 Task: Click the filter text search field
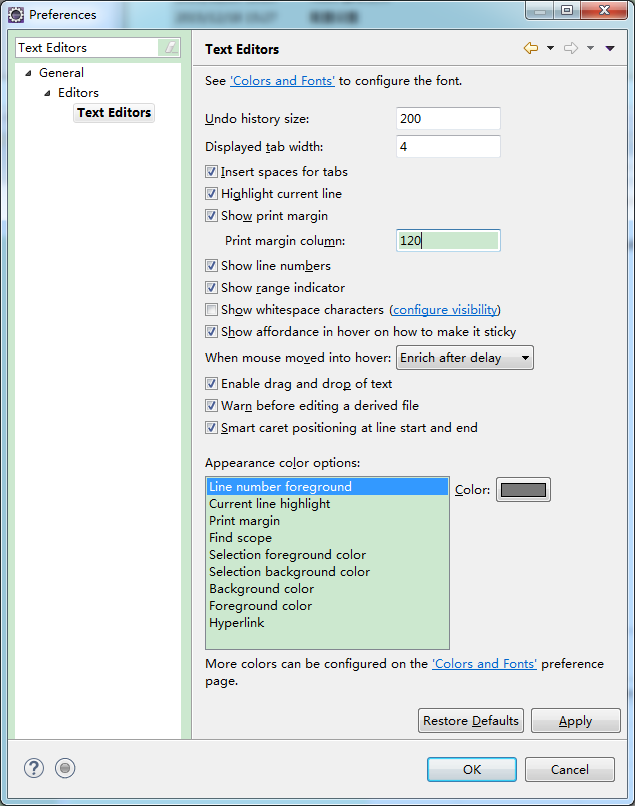point(87,48)
